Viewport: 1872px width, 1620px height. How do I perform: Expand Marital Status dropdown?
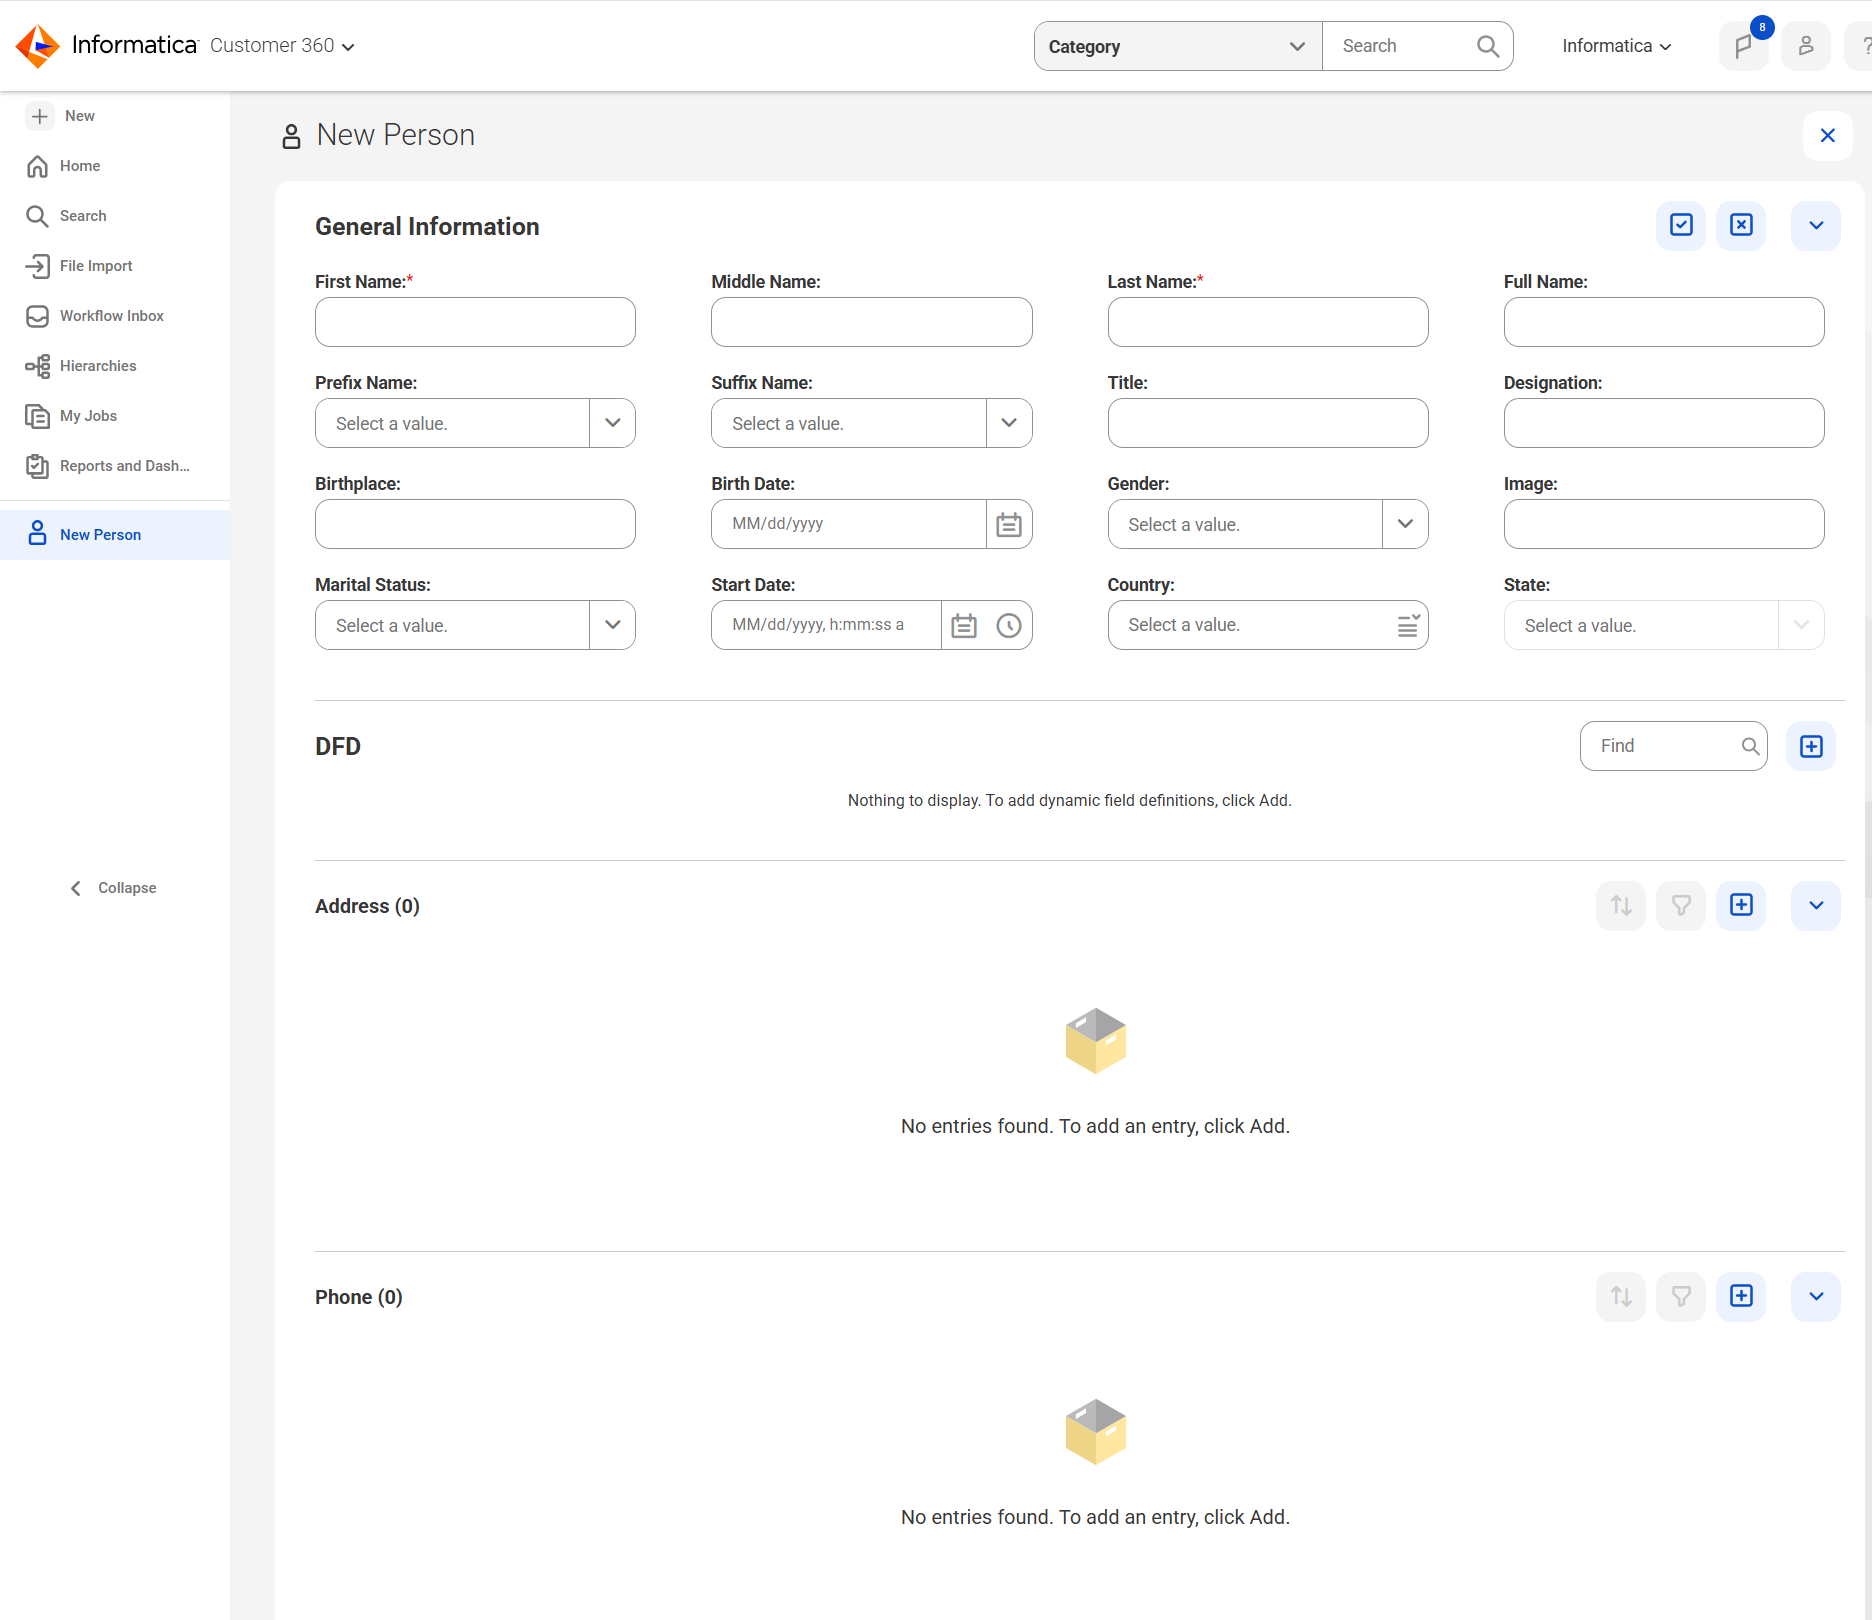pos(612,625)
